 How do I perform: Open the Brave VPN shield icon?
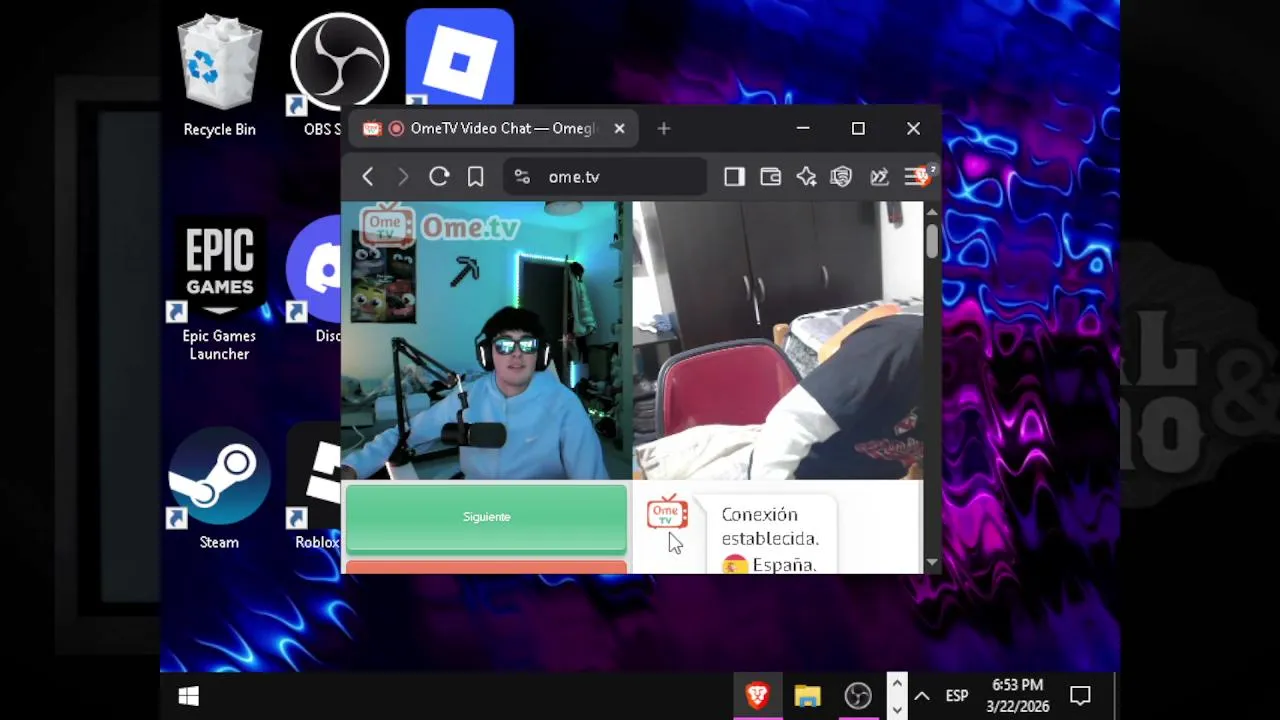coord(841,177)
